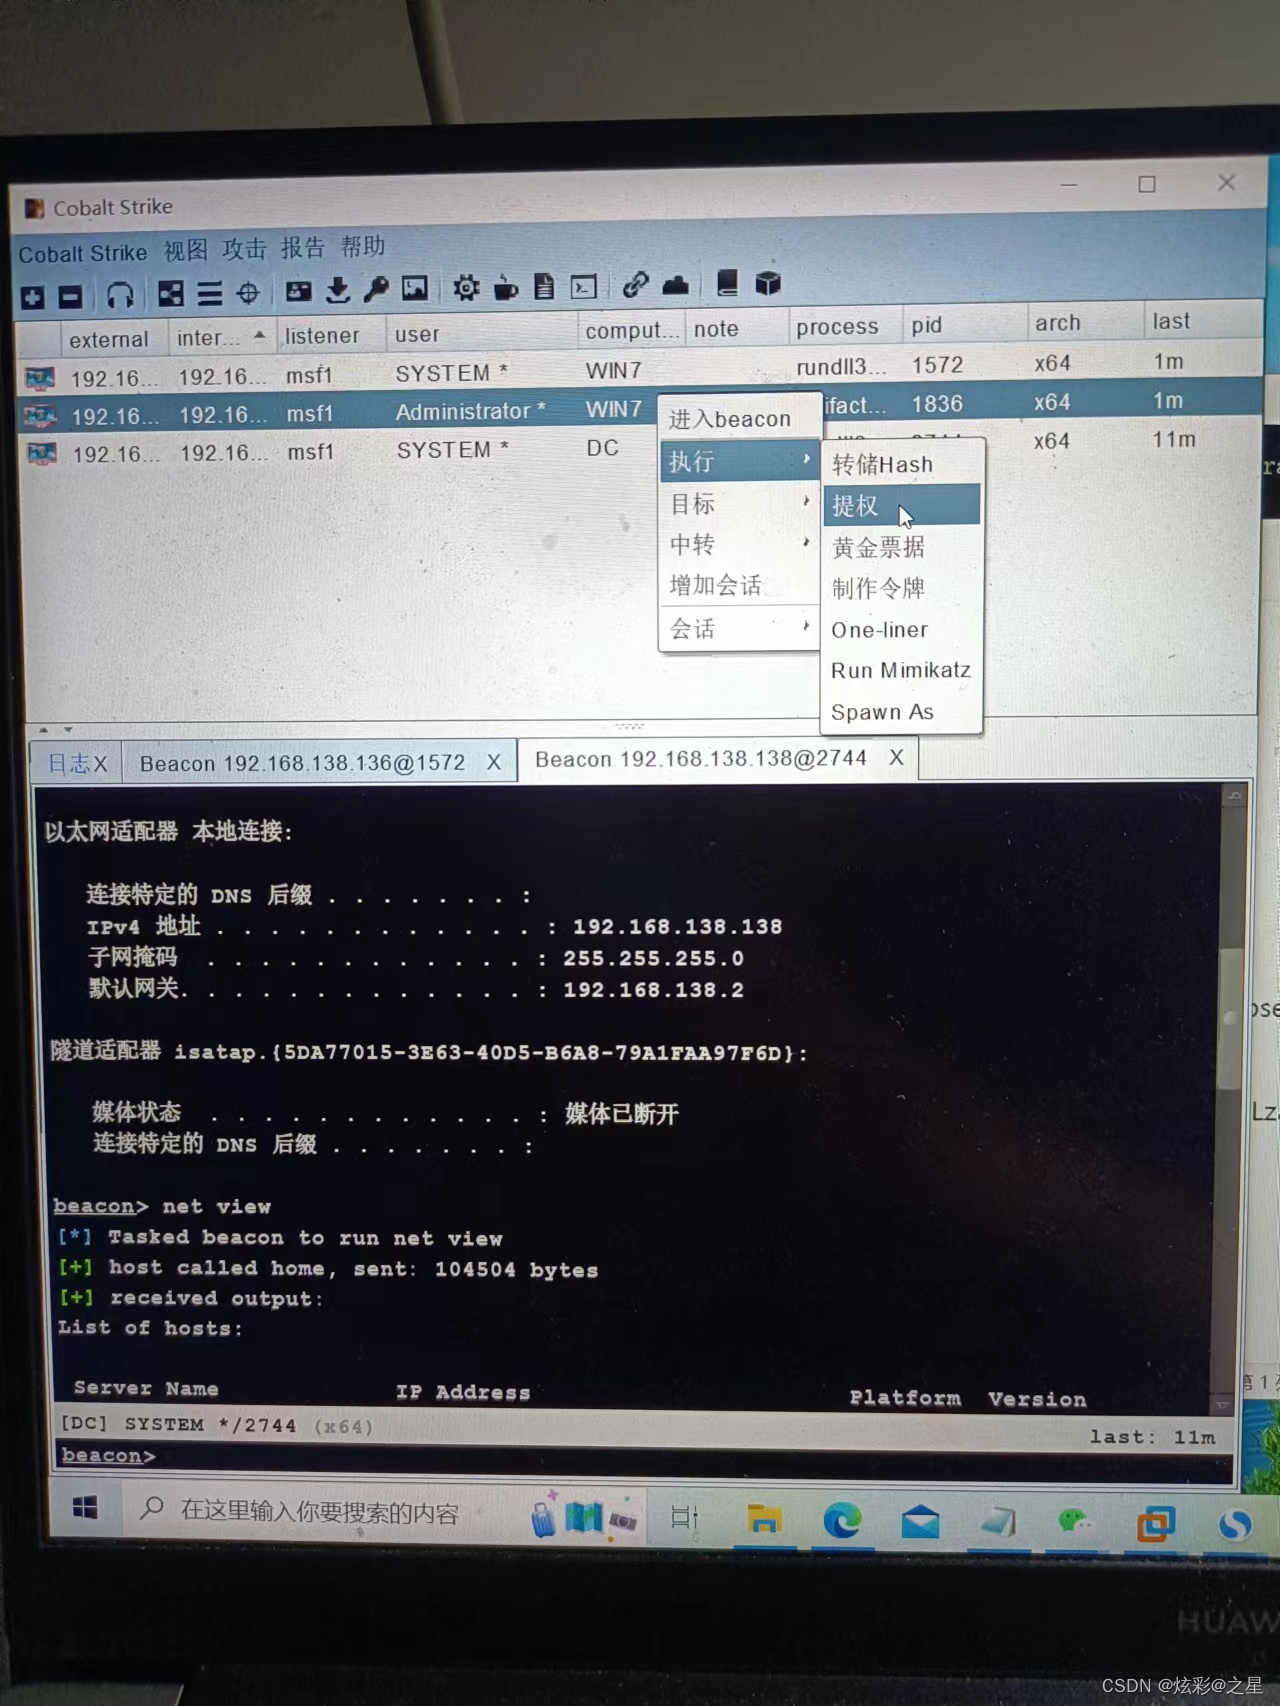
Task: Switch to Beacon 192.168.138.136@1572 tab
Action: pos(302,762)
